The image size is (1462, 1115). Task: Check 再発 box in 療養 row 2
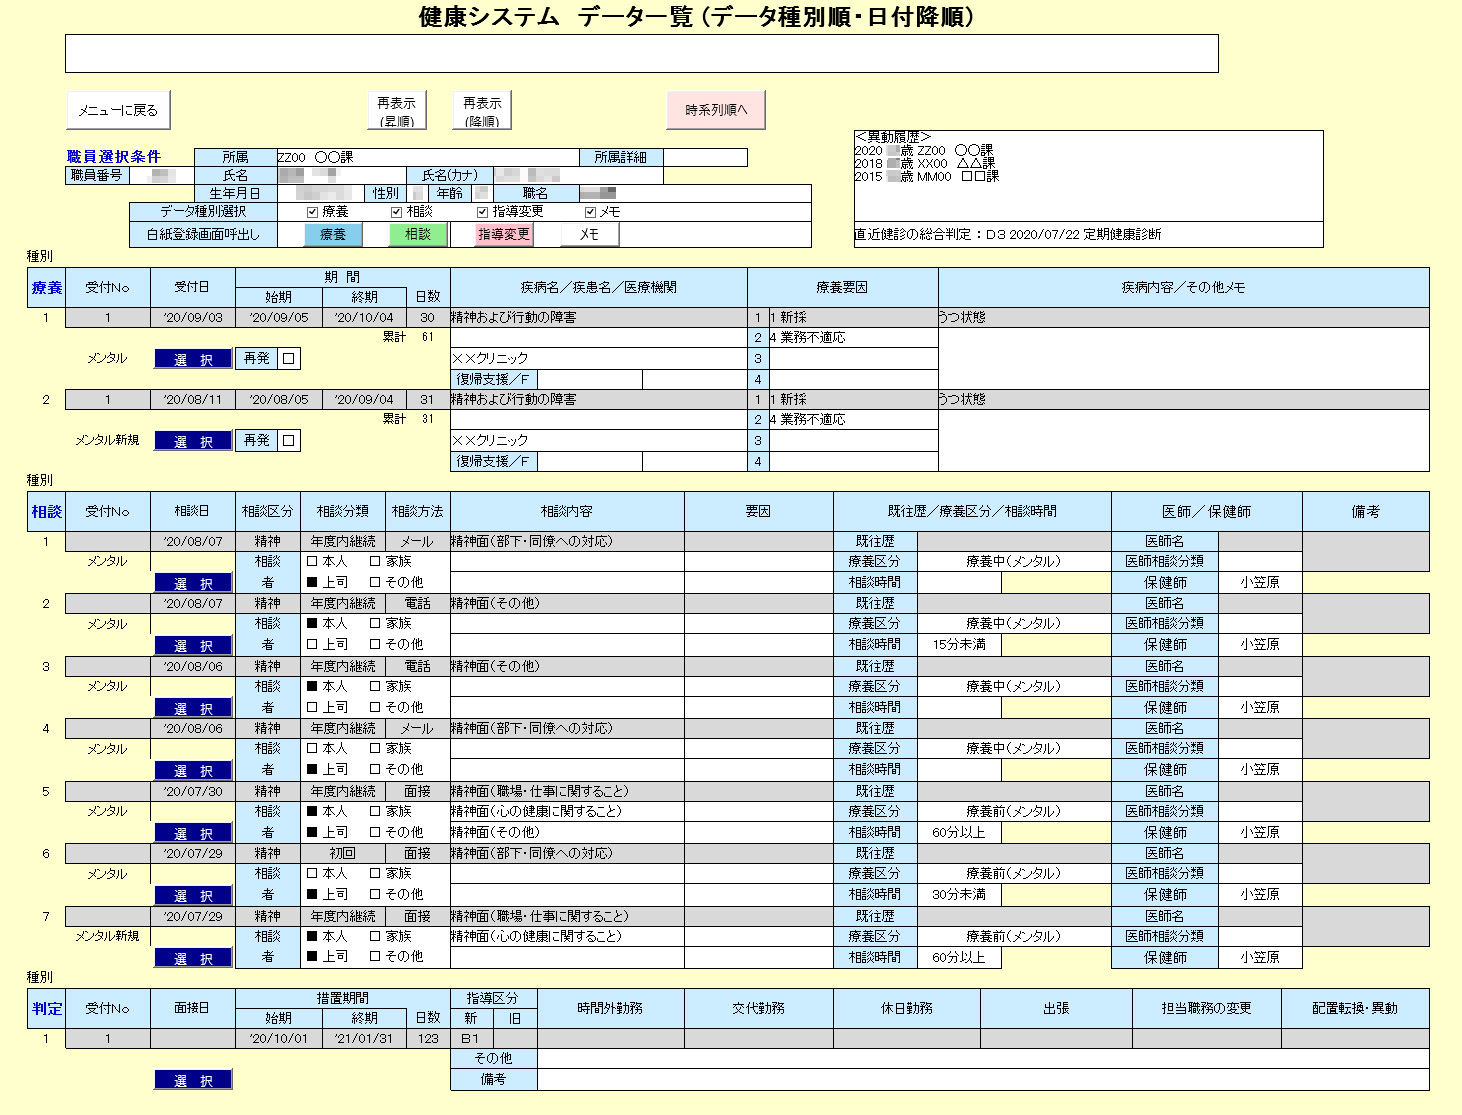tap(288, 440)
